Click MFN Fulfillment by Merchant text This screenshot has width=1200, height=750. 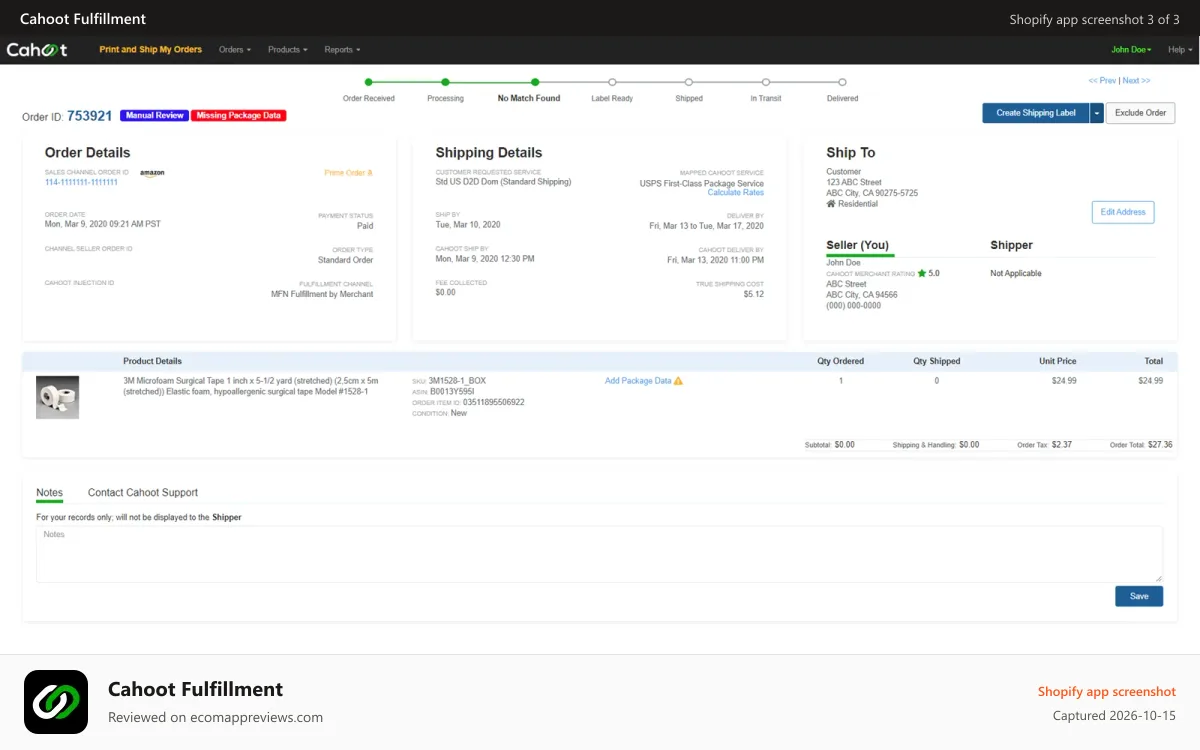[x=322, y=294]
